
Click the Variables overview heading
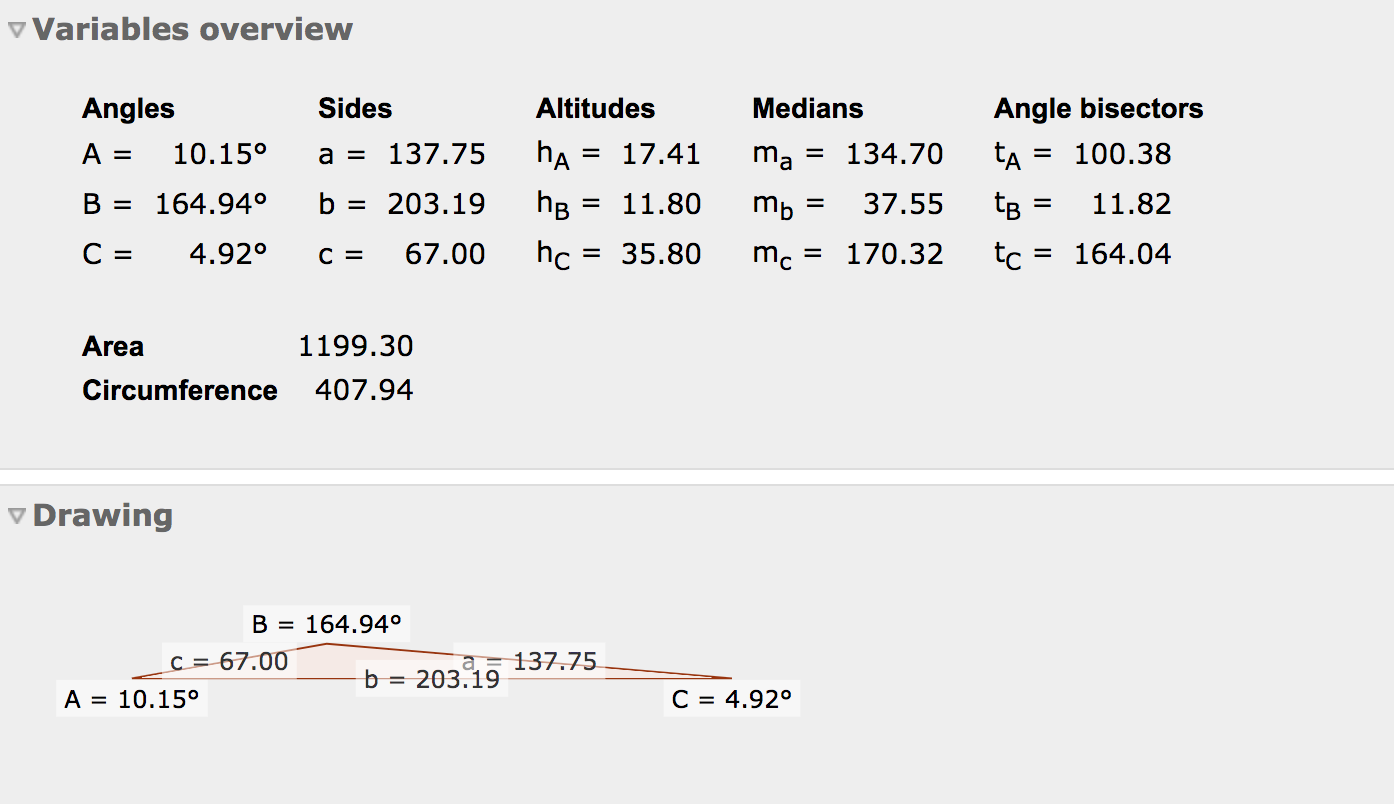pos(192,30)
